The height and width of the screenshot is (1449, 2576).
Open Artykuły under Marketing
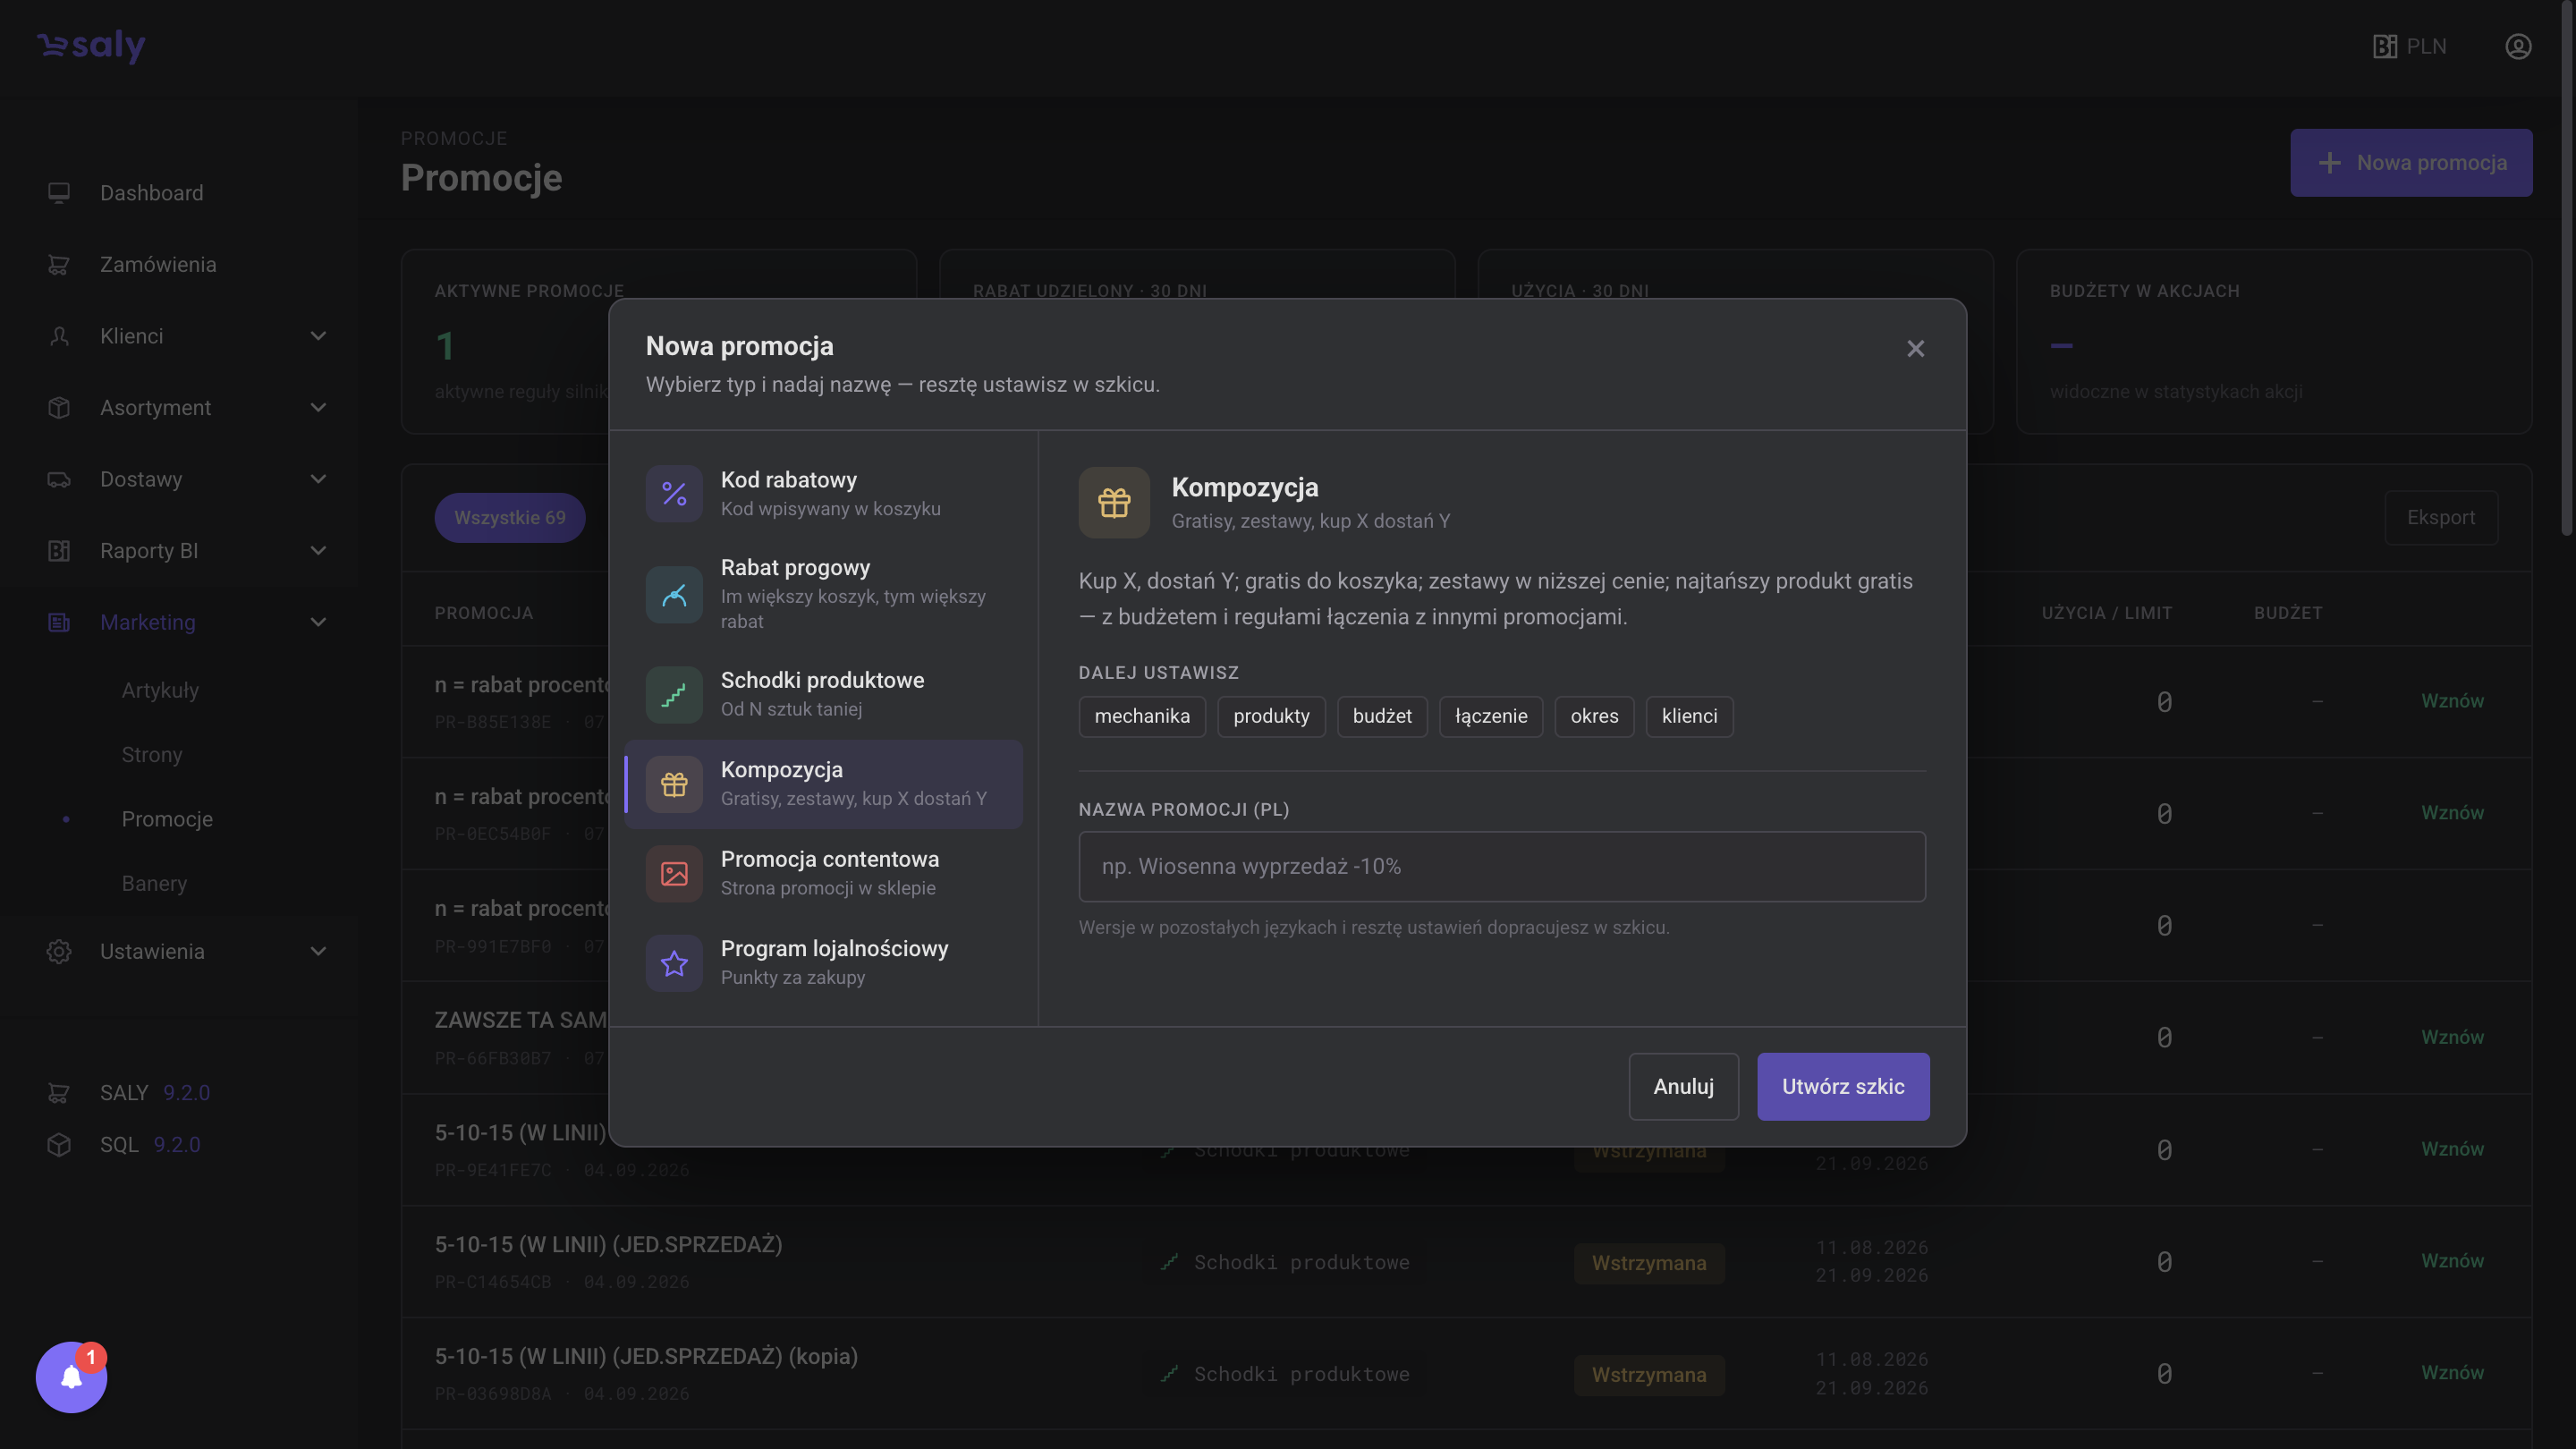point(160,691)
